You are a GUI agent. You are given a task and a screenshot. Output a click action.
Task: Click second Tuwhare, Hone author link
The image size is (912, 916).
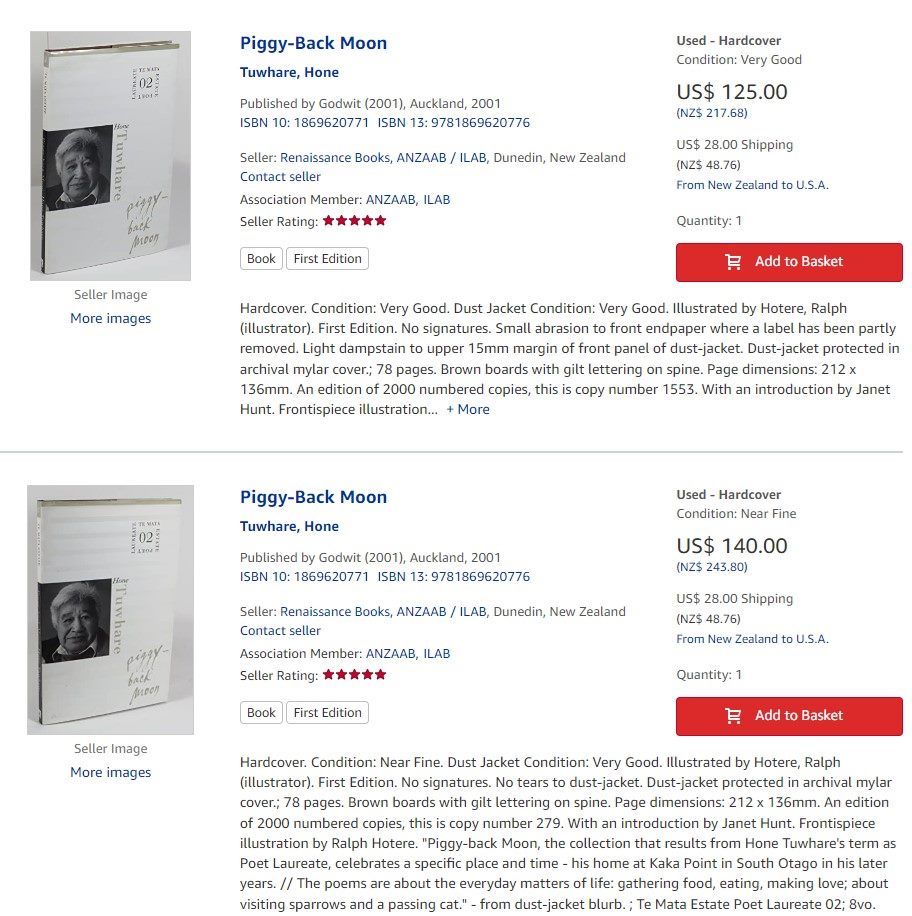pos(289,526)
